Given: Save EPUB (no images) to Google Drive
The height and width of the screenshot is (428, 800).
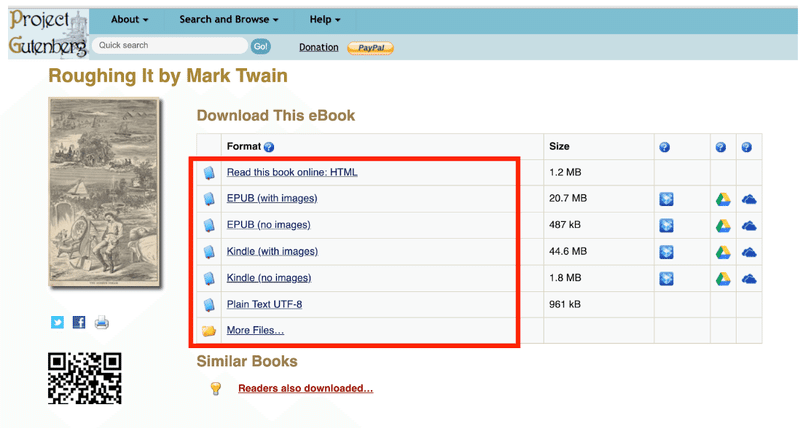Looking at the screenshot, I should 723,226.
